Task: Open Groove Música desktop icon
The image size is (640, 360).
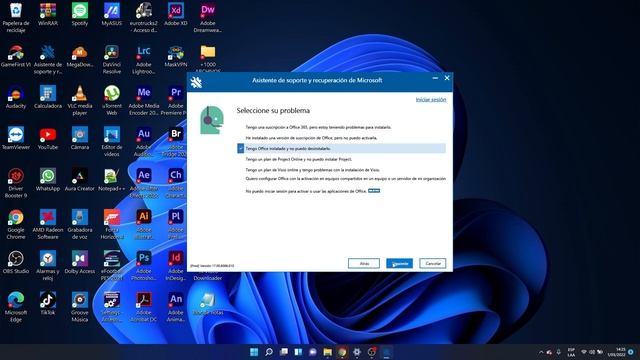Action: tap(80, 307)
